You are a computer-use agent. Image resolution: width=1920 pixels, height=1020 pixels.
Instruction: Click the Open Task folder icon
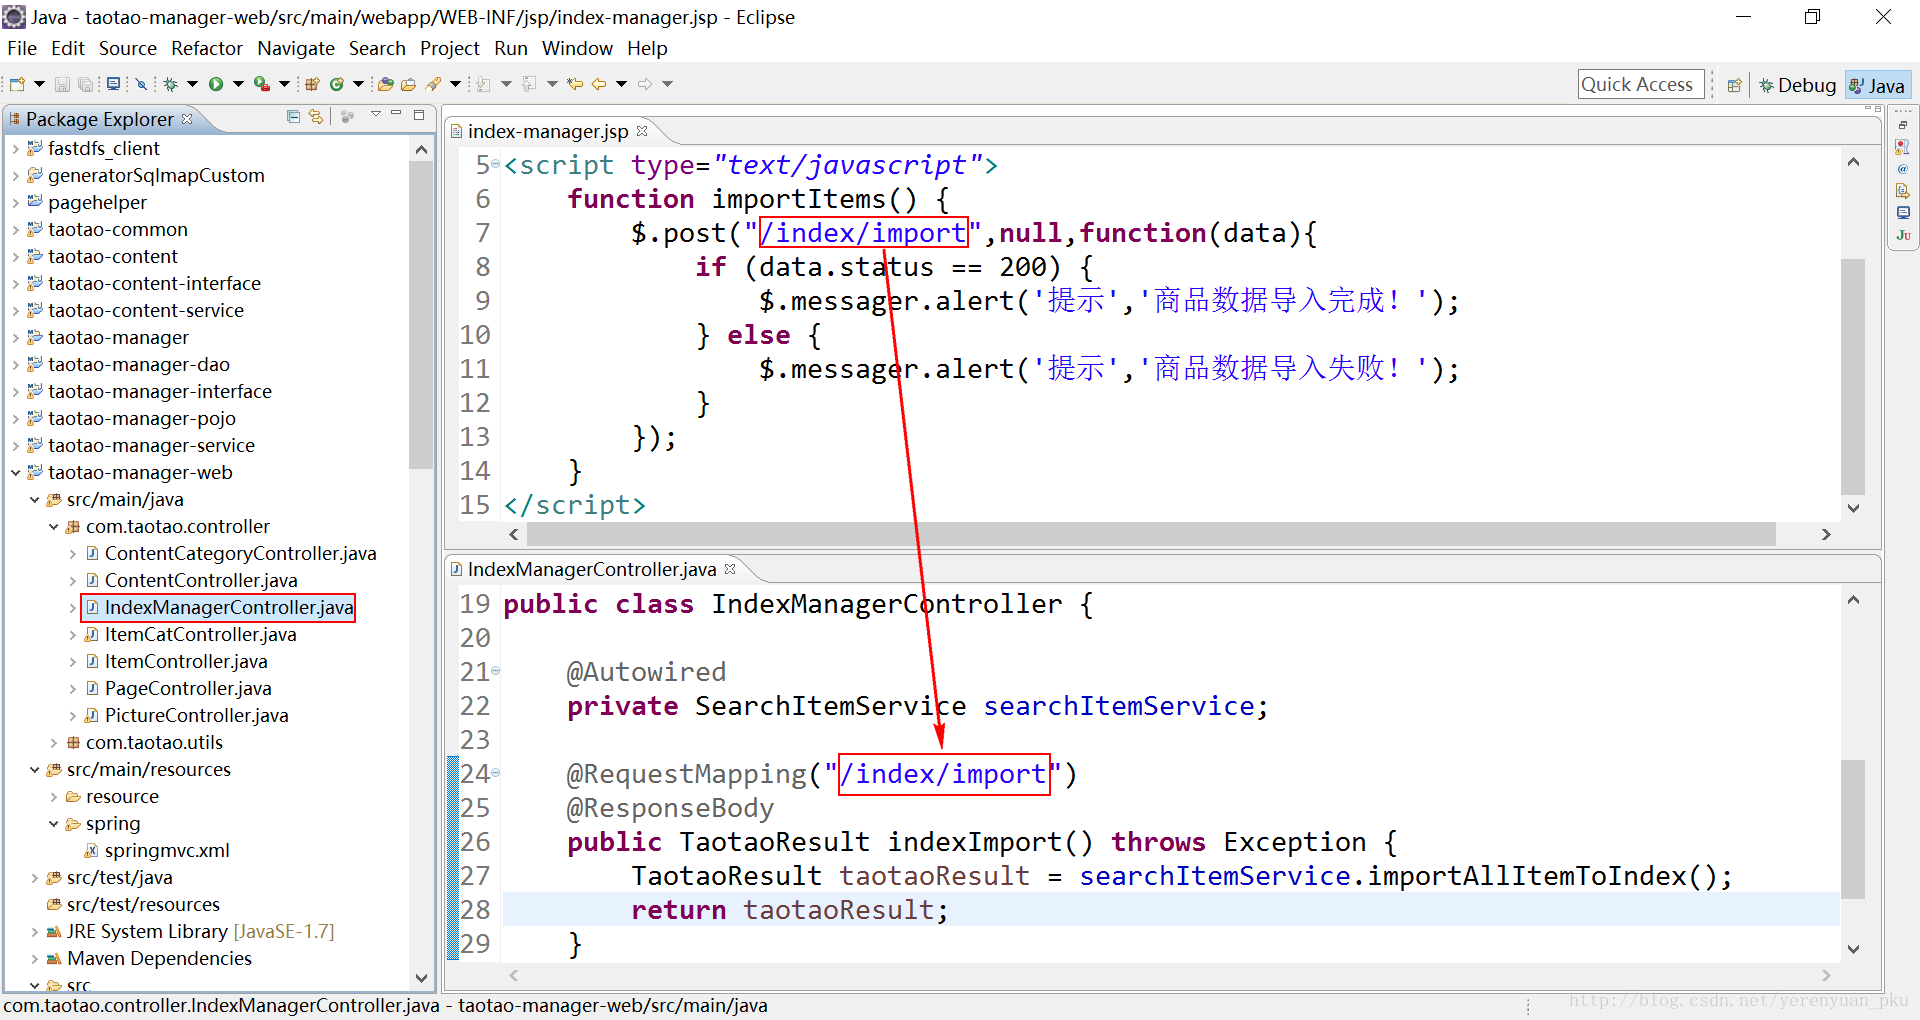(x=408, y=84)
